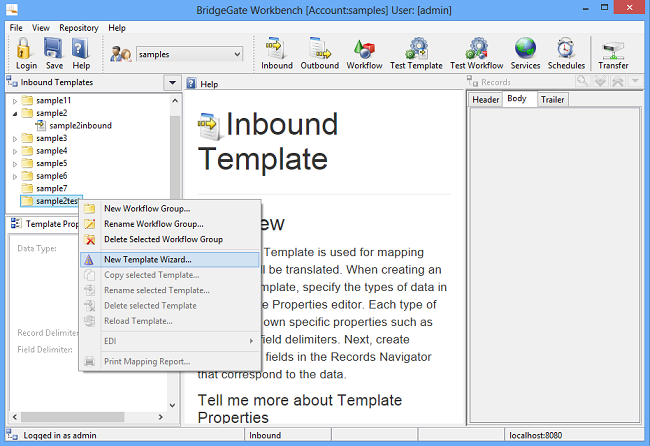Expand the sample11 folder
Image resolution: width=650 pixels, height=446 pixels.
(x=15, y=101)
